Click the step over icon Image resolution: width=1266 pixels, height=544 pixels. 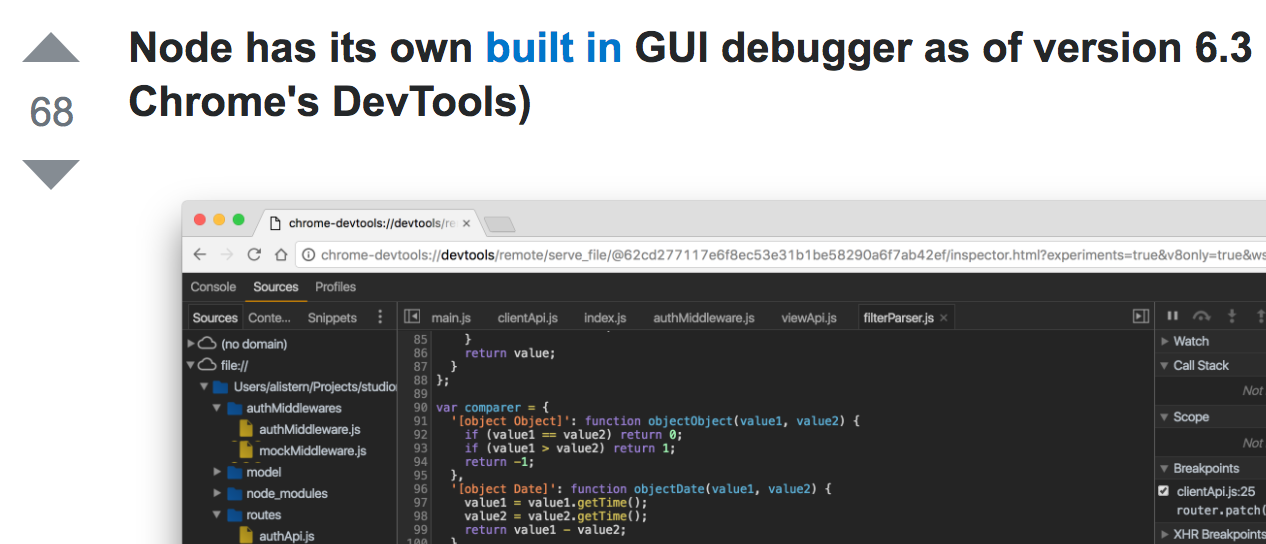point(1202,316)
